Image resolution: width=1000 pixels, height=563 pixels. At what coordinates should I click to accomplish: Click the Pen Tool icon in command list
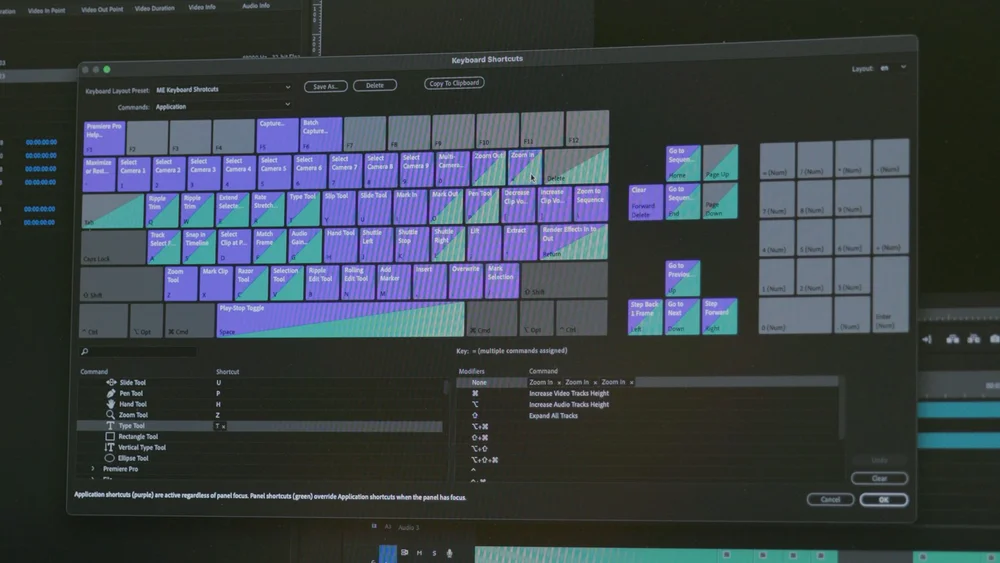coord(111,393)
